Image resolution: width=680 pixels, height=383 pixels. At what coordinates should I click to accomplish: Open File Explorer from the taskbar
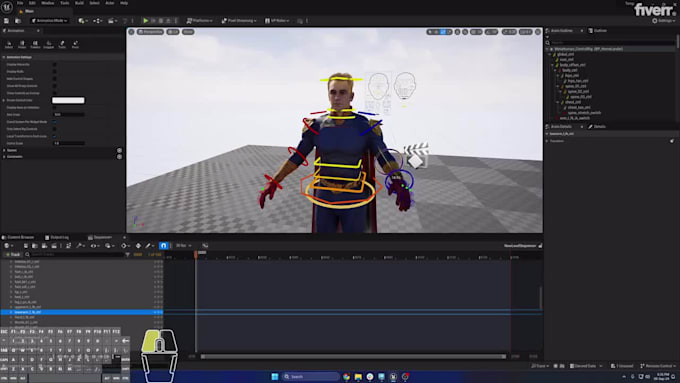click(358, 376)
